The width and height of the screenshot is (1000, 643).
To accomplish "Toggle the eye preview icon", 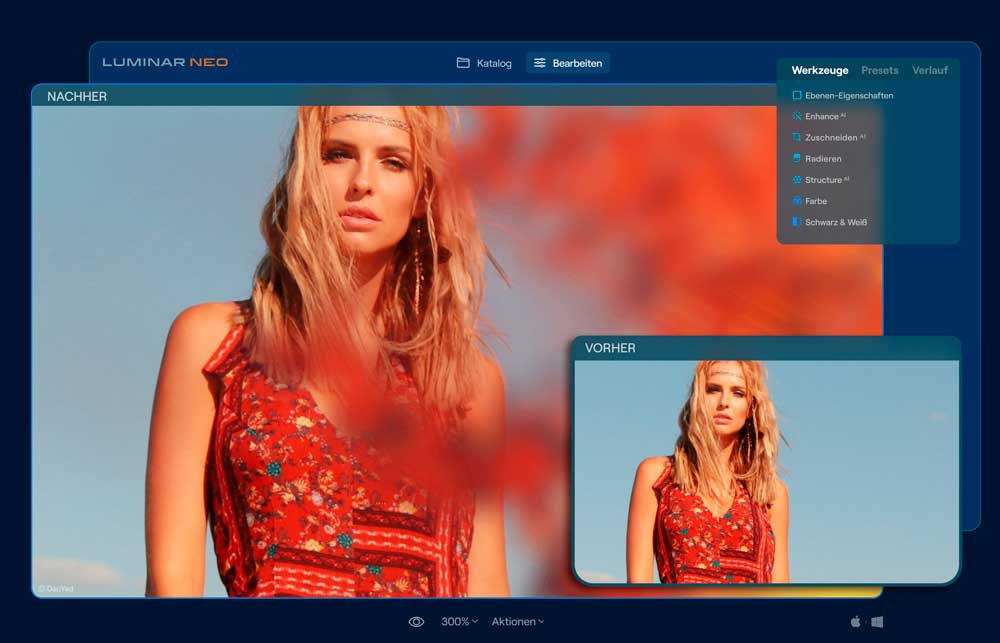I will tap(416, 622).
